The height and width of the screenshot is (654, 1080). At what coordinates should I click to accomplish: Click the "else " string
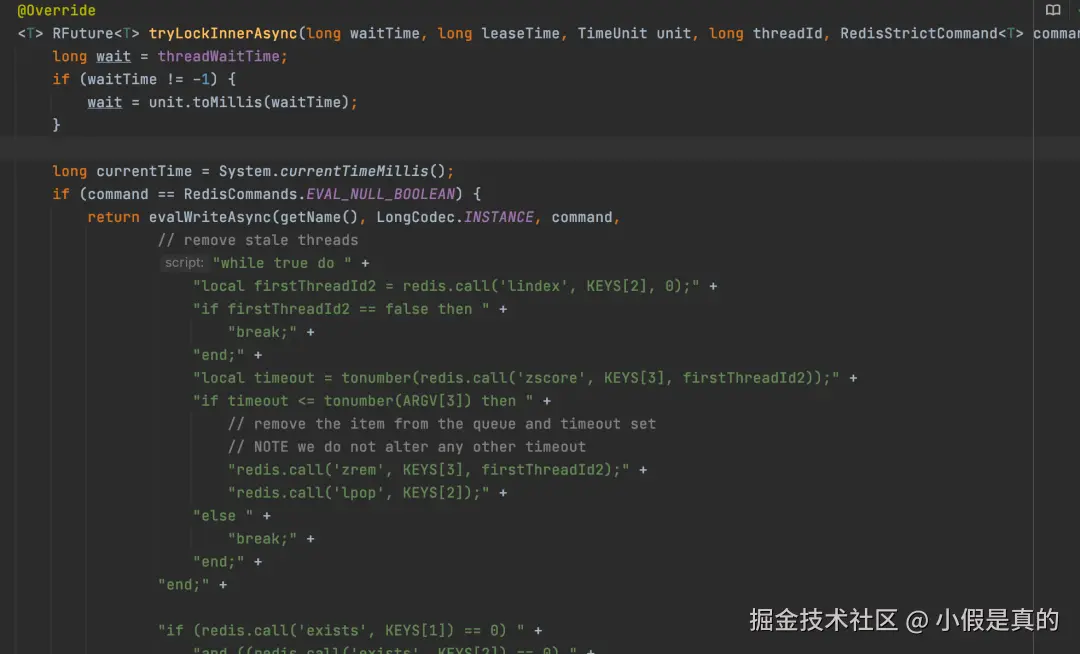coord(222,516)
